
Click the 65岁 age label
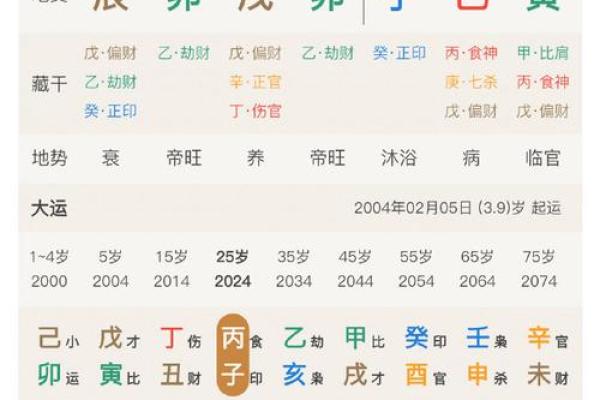478,256
